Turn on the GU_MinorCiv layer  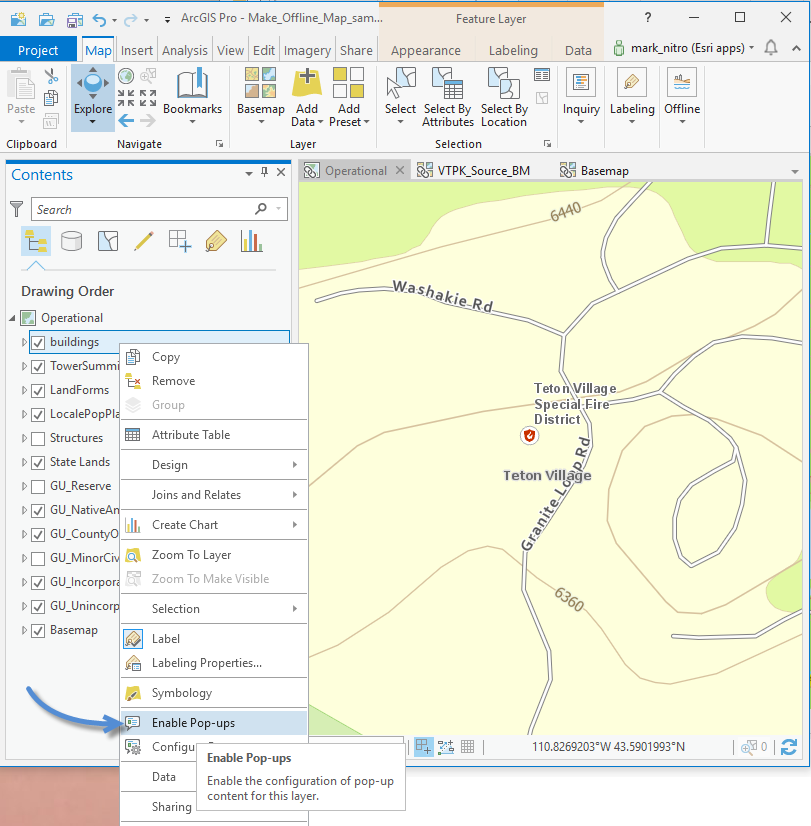click(x=38, y=558)
